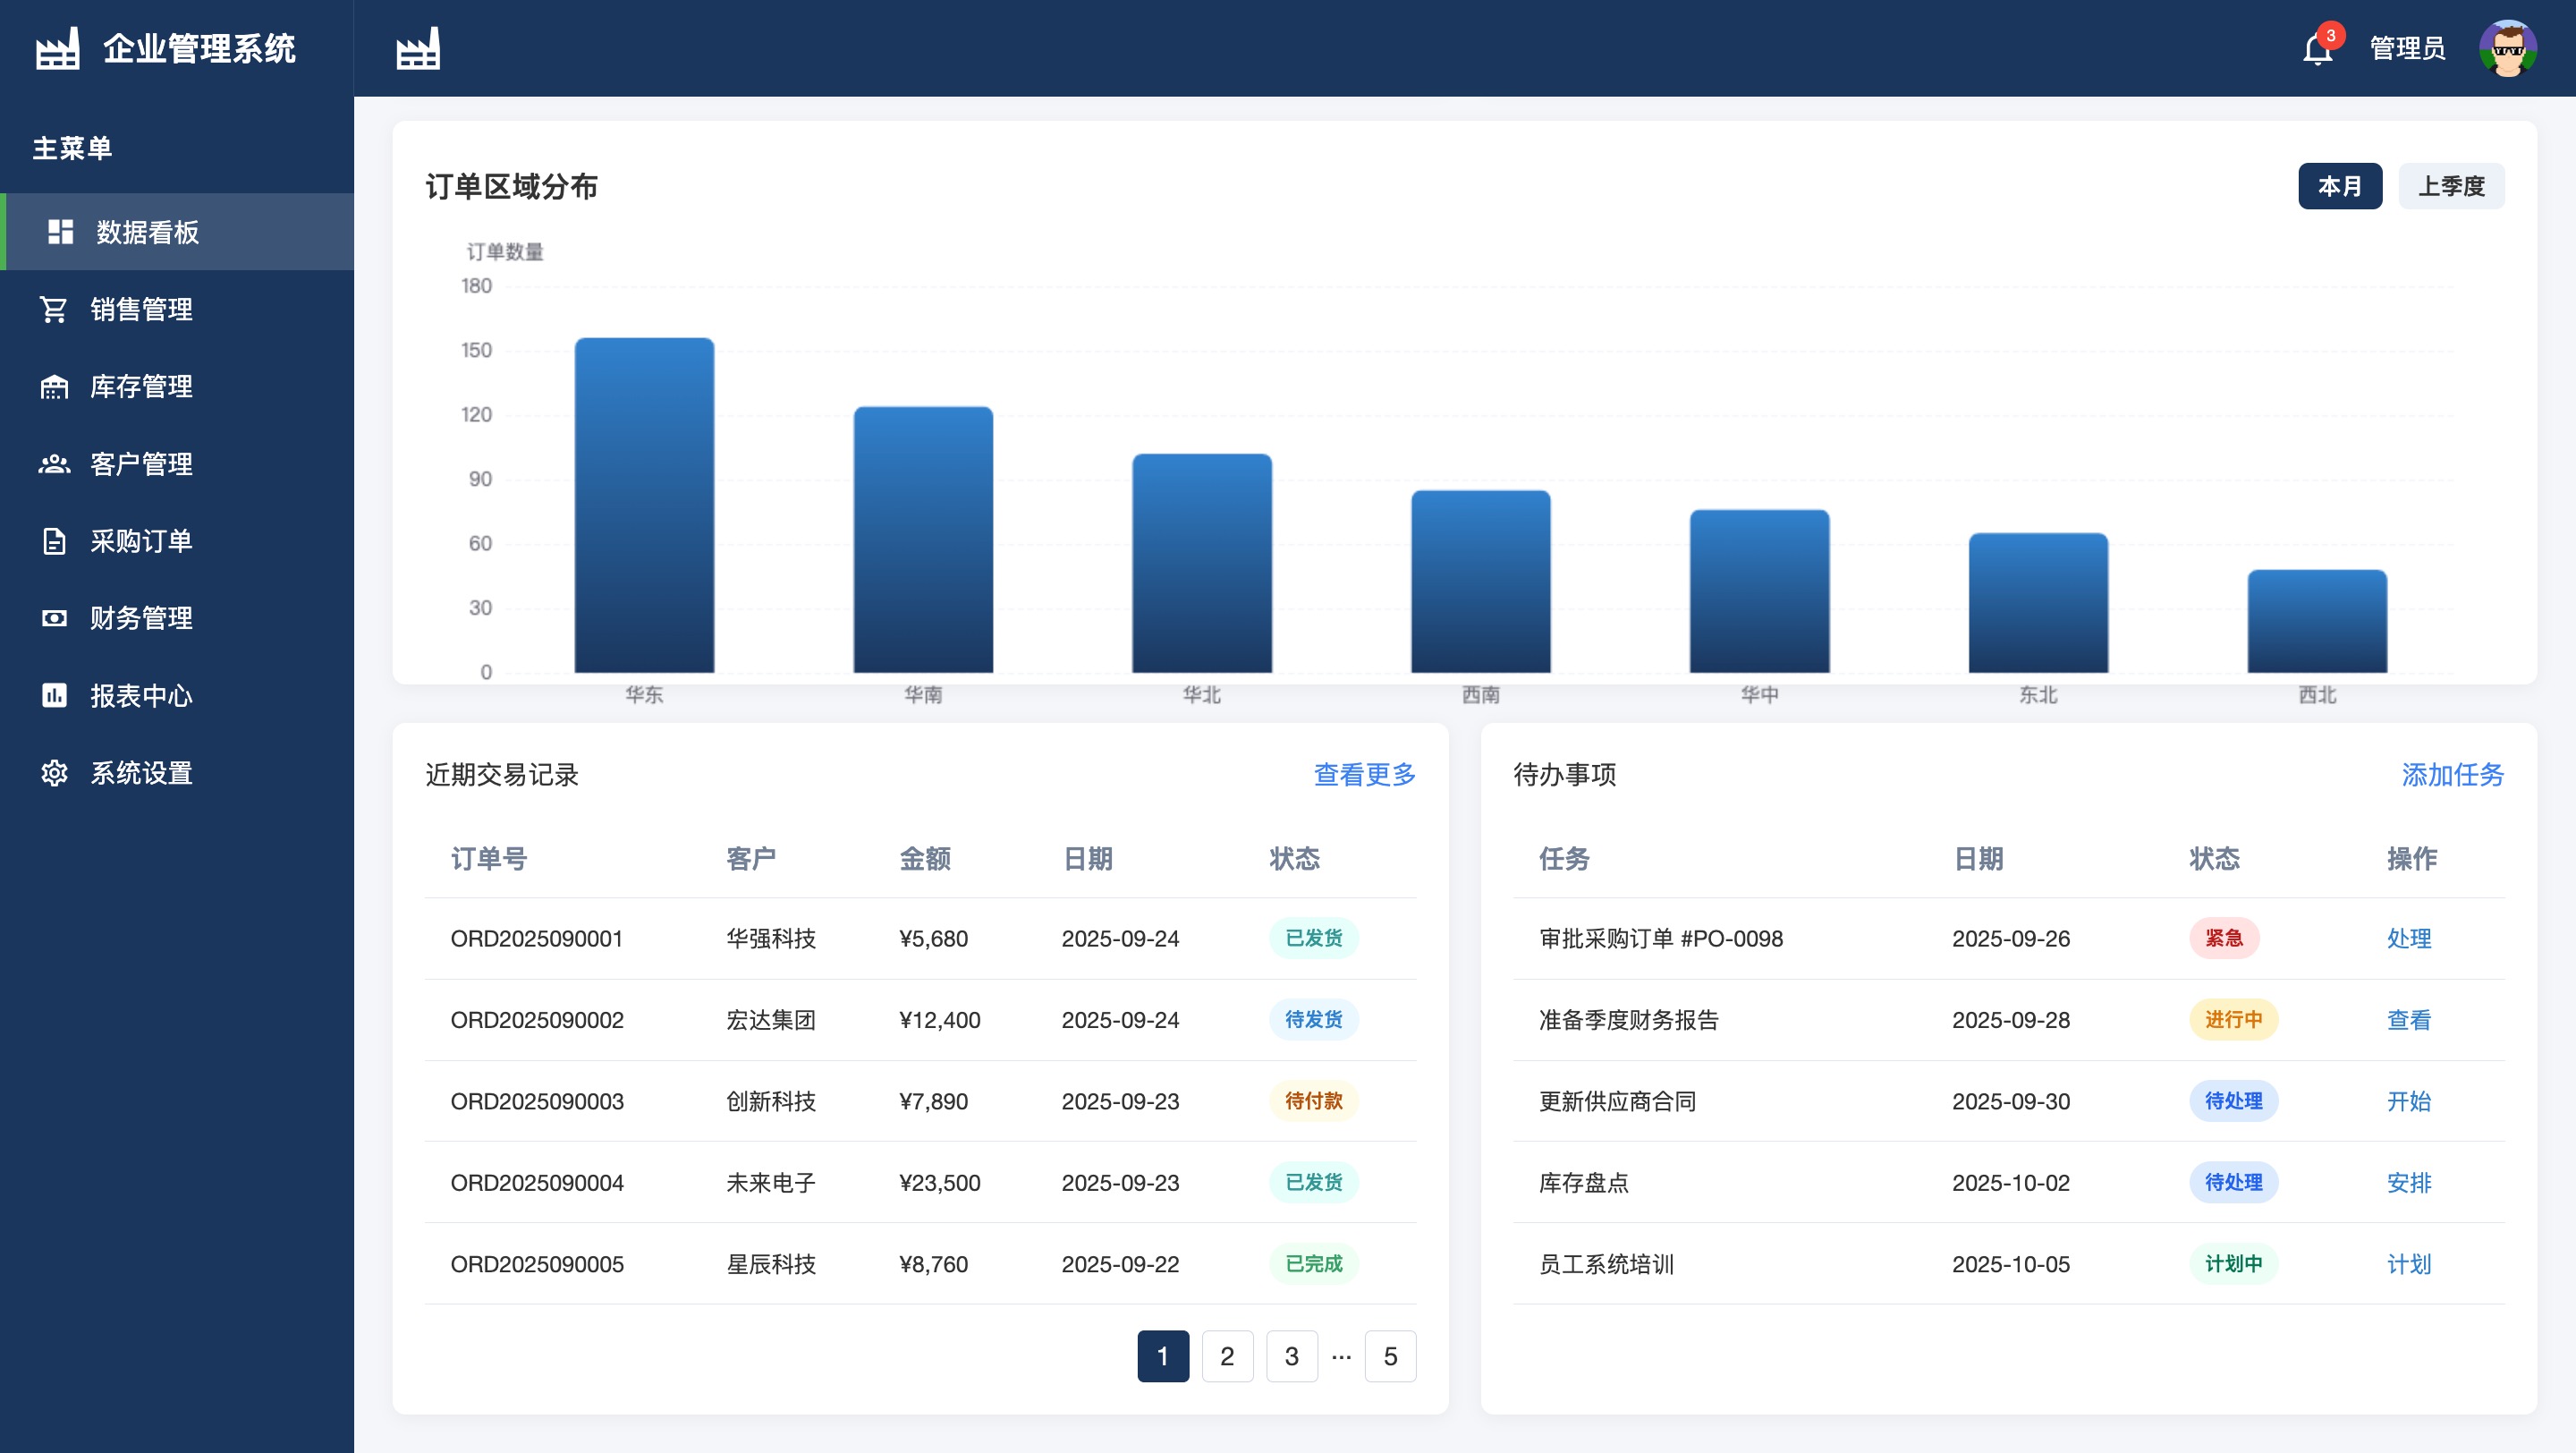Click the shopping cart sales icon
This screenshot has height=1453, width=2576.
pos(54,309)
